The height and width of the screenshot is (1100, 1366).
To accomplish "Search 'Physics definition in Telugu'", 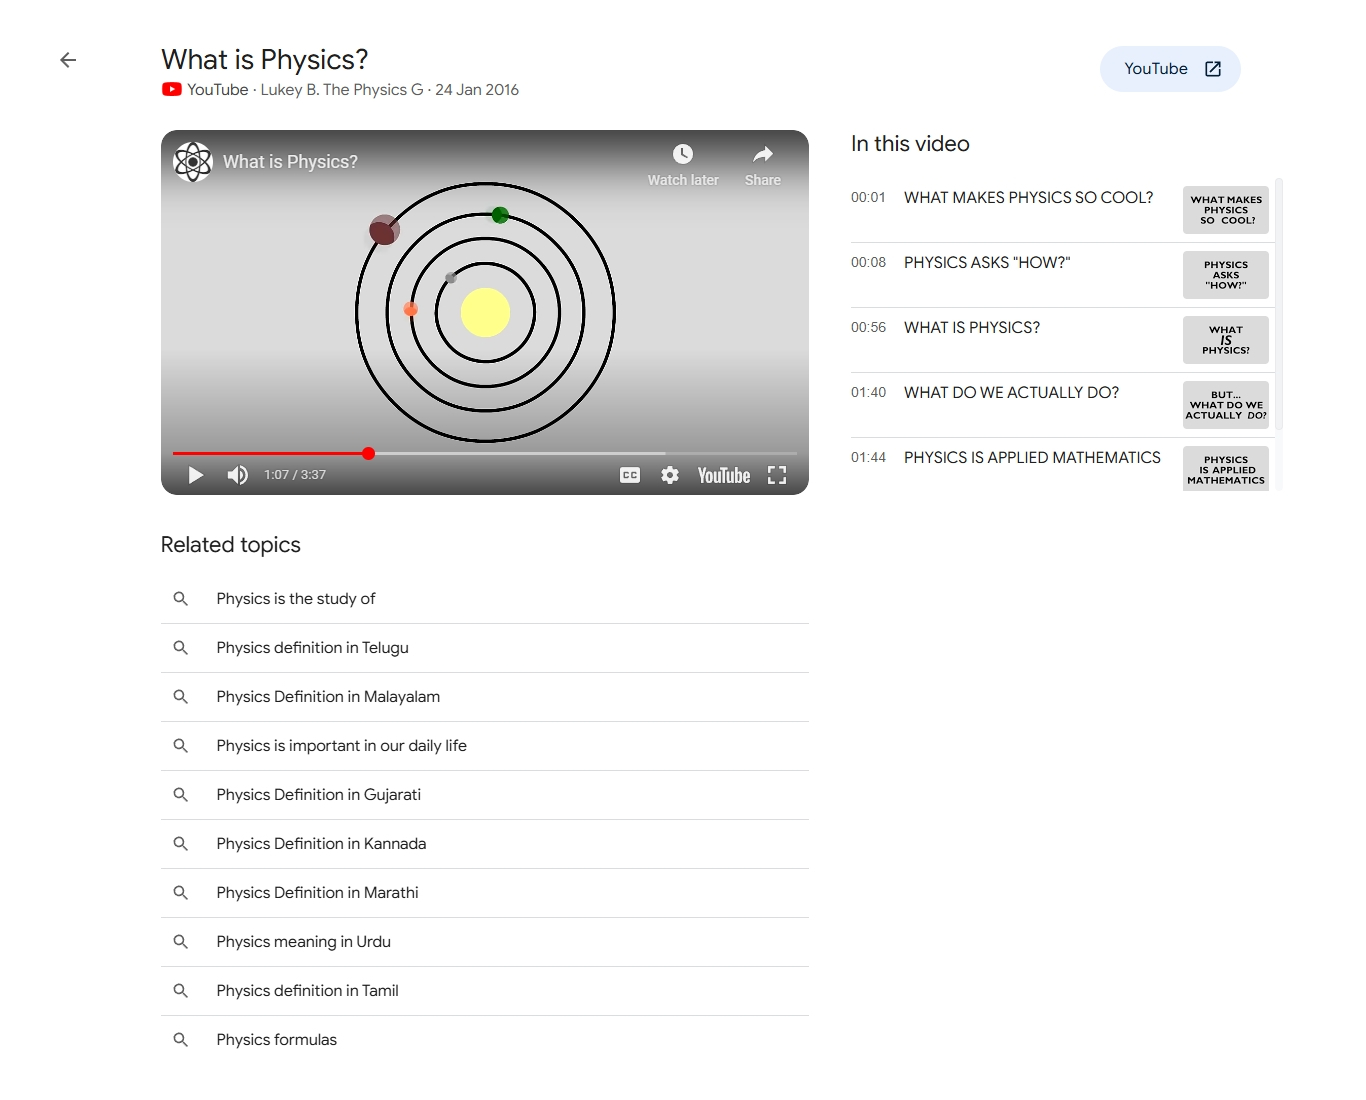I will tap(485, 648).
